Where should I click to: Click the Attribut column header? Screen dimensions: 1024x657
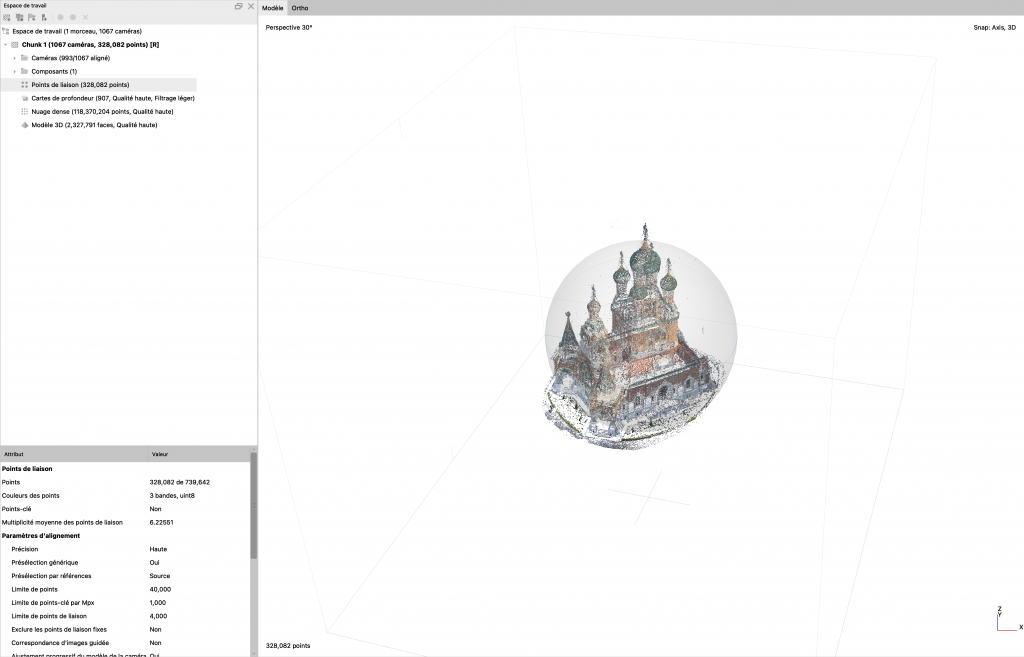pos(74,454)
